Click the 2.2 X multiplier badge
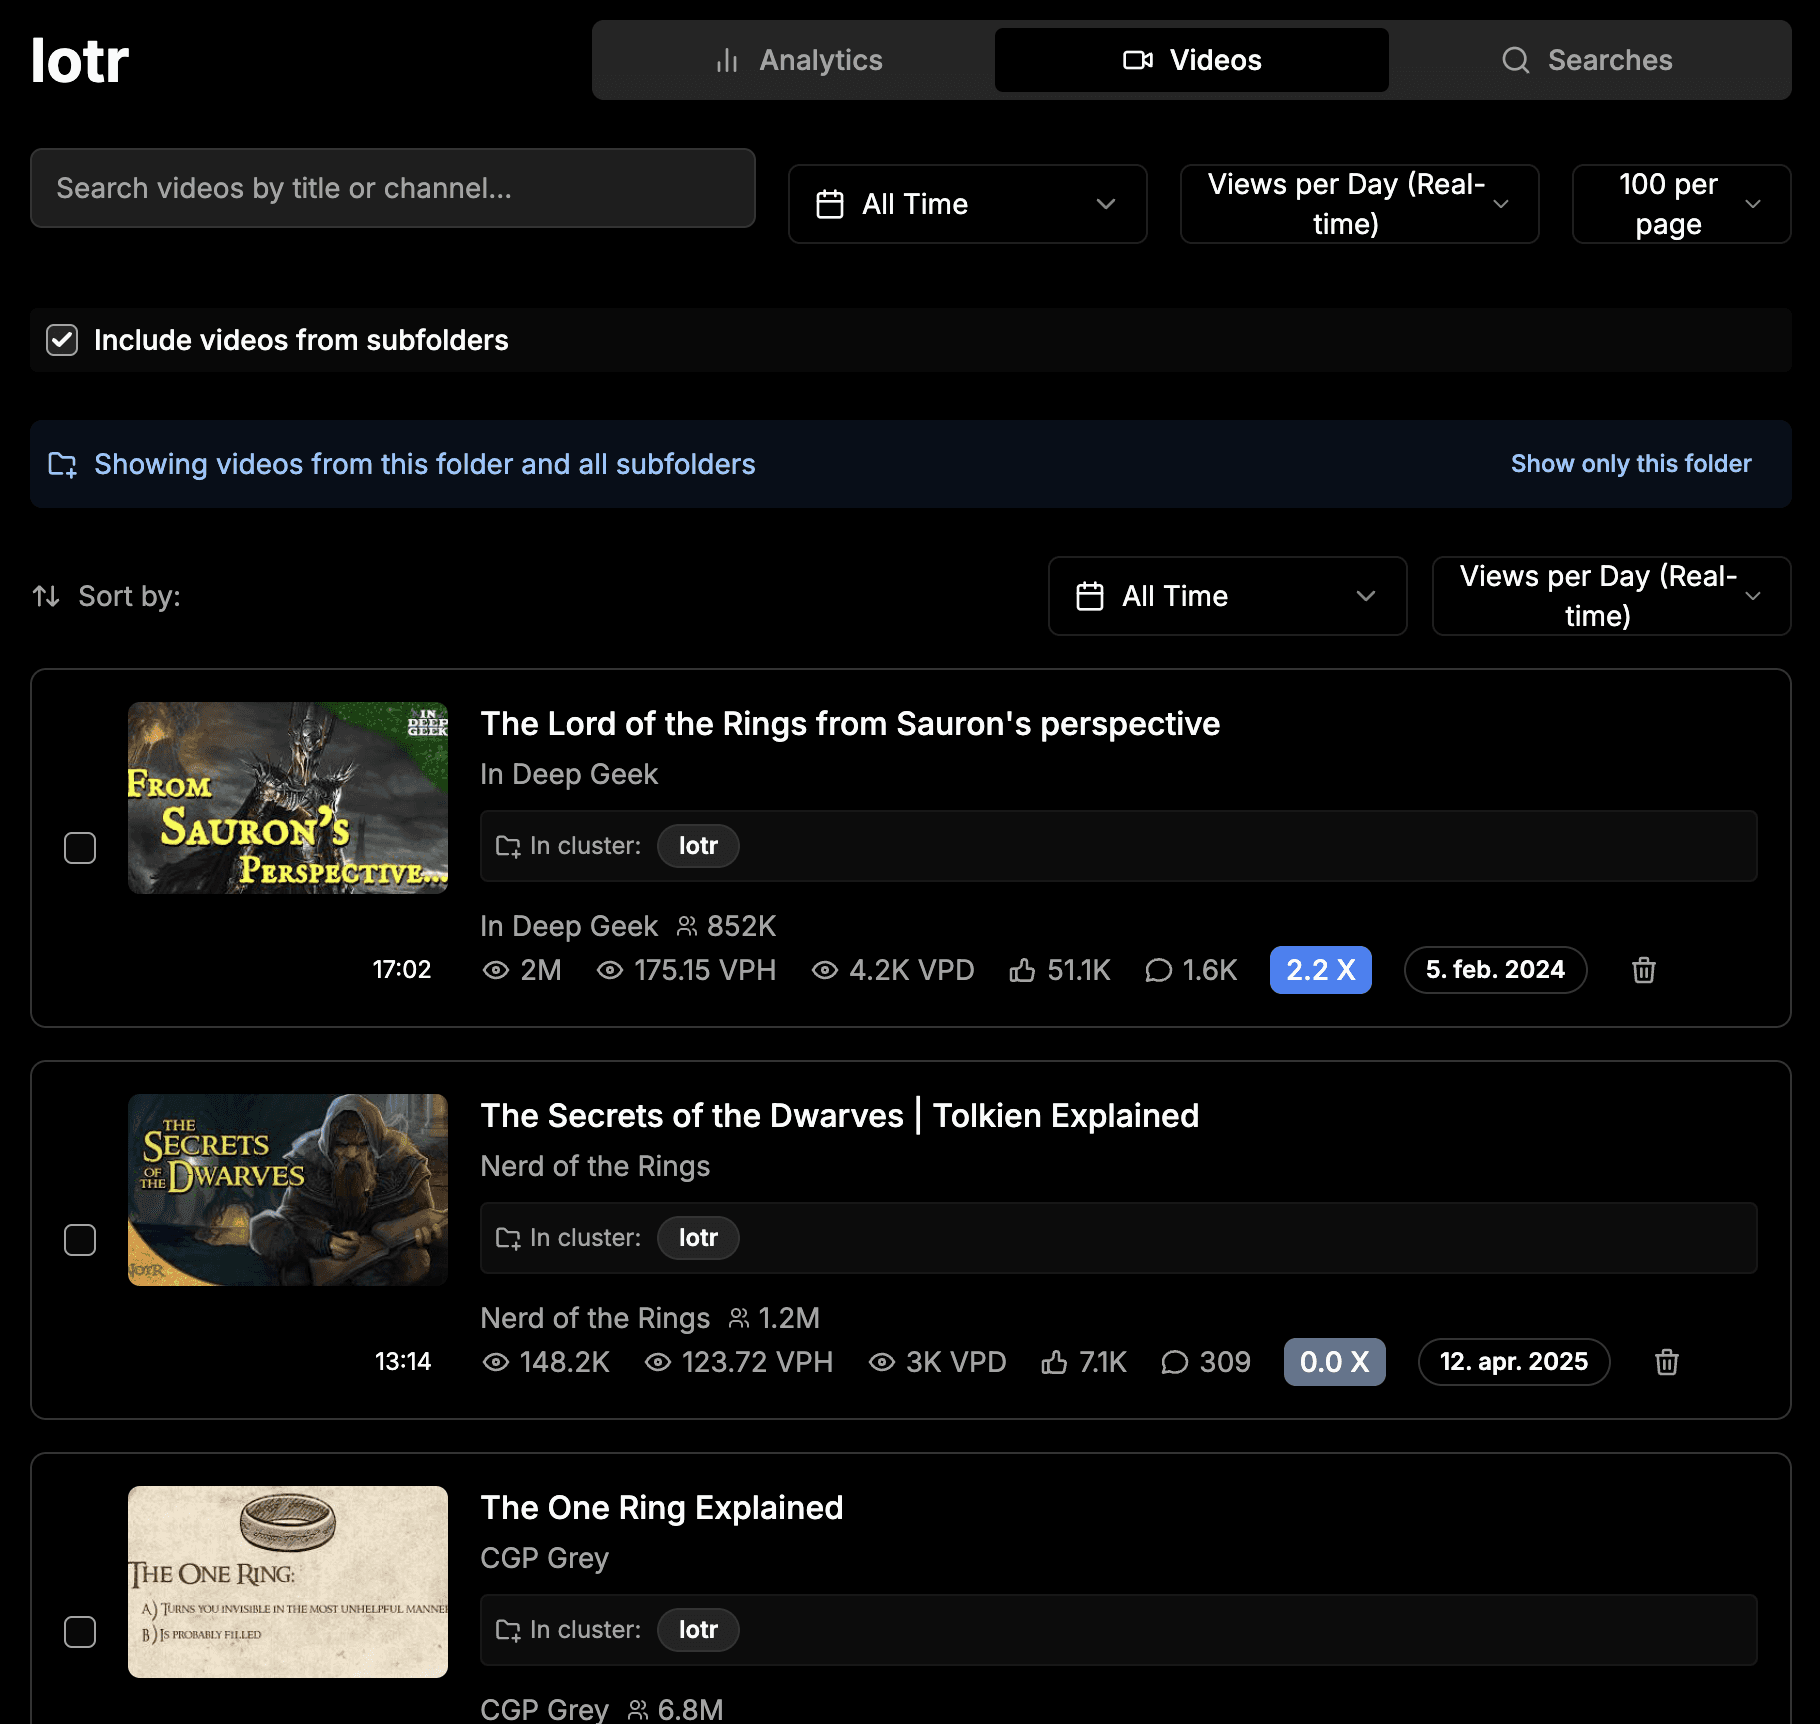This screenshot has height=1724, width=1820. point(1320,970)
